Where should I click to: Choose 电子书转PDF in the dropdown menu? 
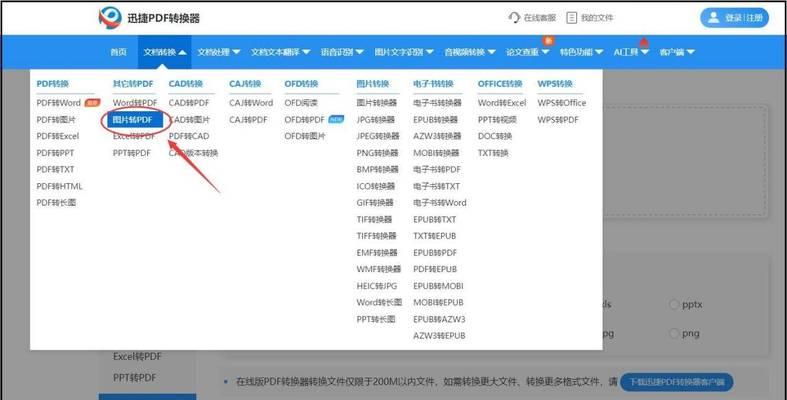[437, 169]
